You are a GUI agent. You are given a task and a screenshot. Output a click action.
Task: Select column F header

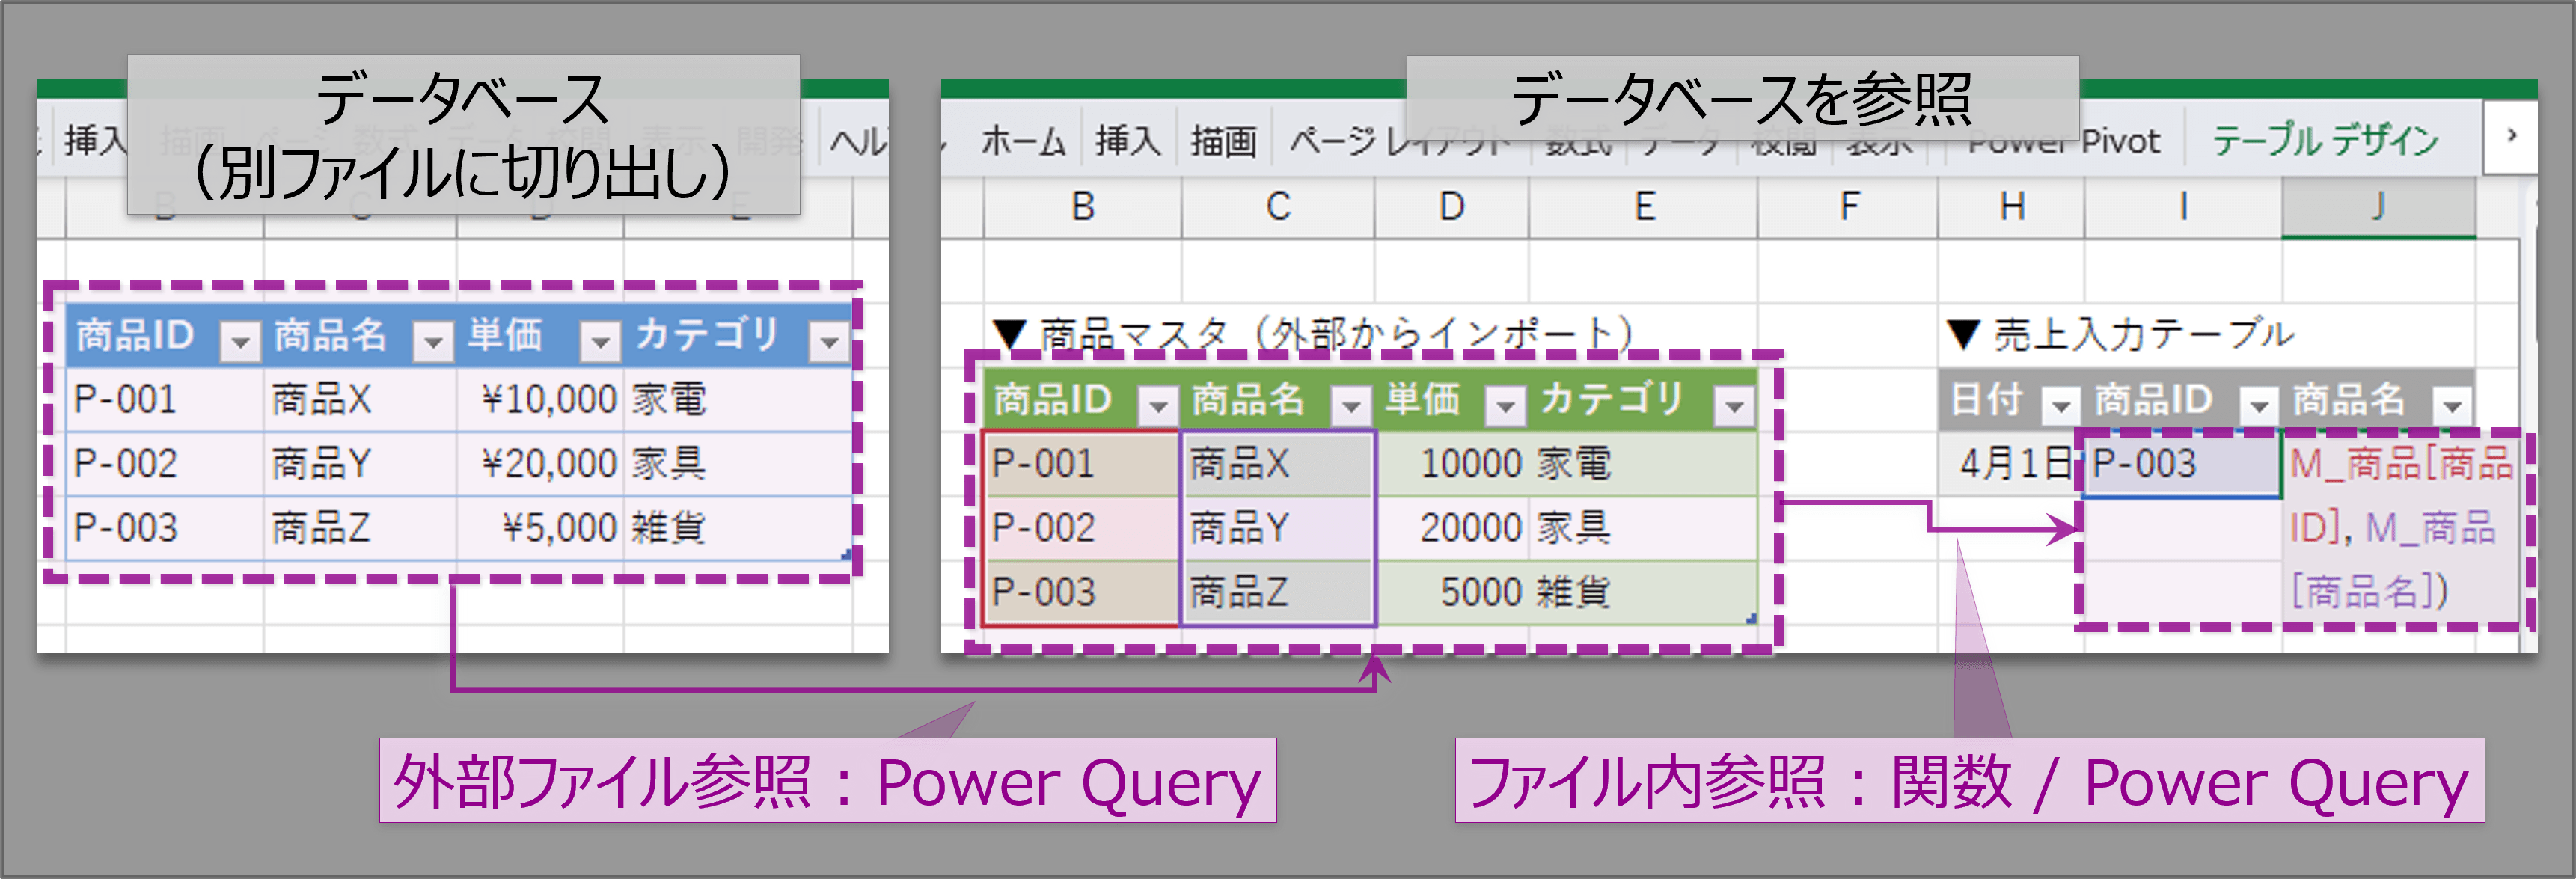tap(1849, 207)
